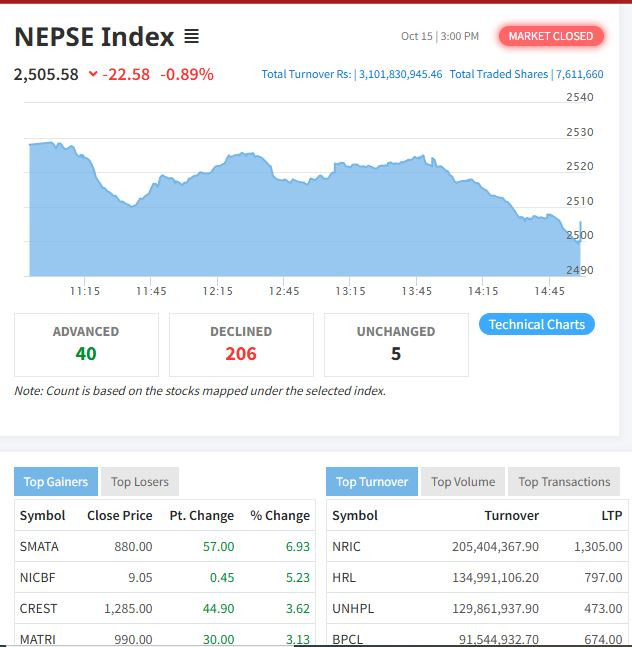Image resolution: width=632 pixels, height=647 pixels.
Task: Open NRIC in turnover table
Action: click(x=345, y=546)
